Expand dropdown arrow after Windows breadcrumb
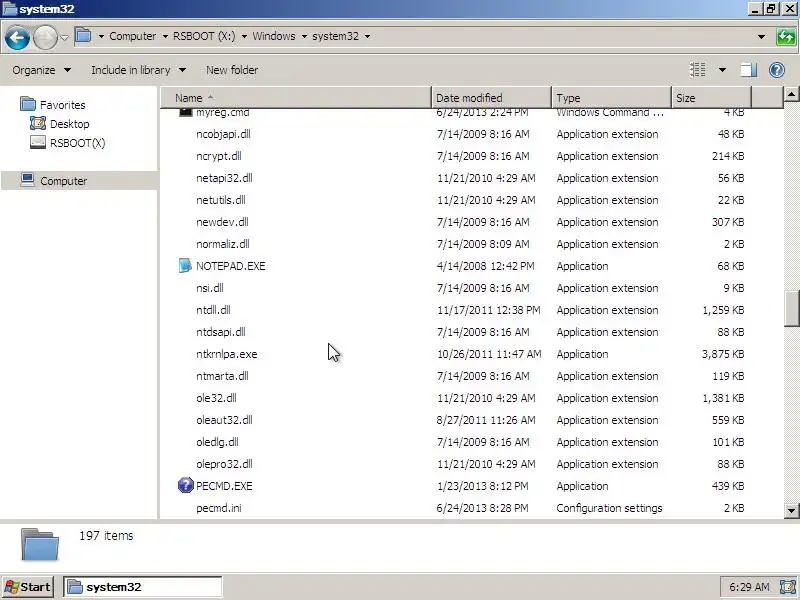 (304, 36)
